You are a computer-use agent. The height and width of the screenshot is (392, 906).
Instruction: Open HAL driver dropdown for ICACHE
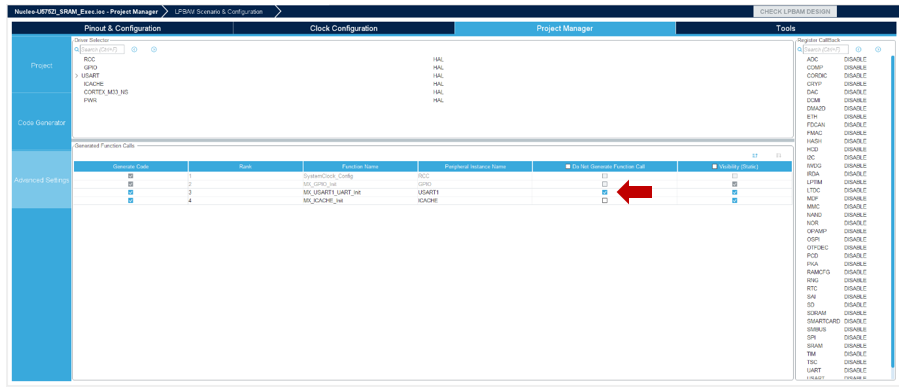(x=438, y=84)
